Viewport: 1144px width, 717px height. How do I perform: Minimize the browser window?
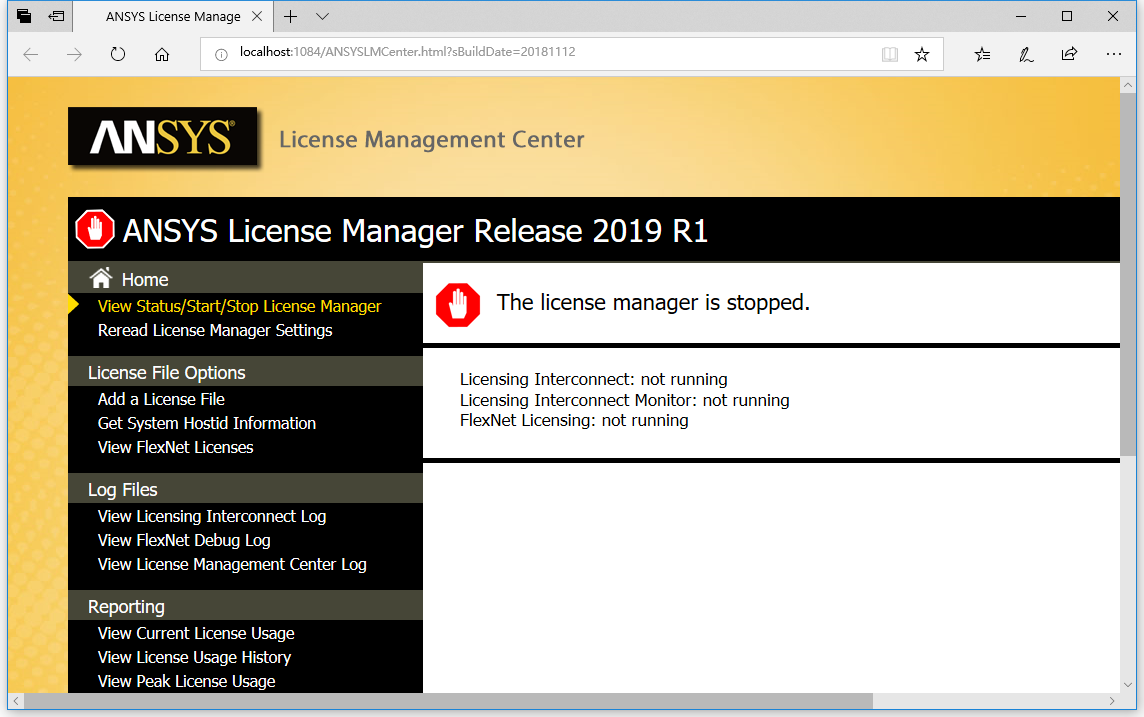click(x=1021, y=16)
